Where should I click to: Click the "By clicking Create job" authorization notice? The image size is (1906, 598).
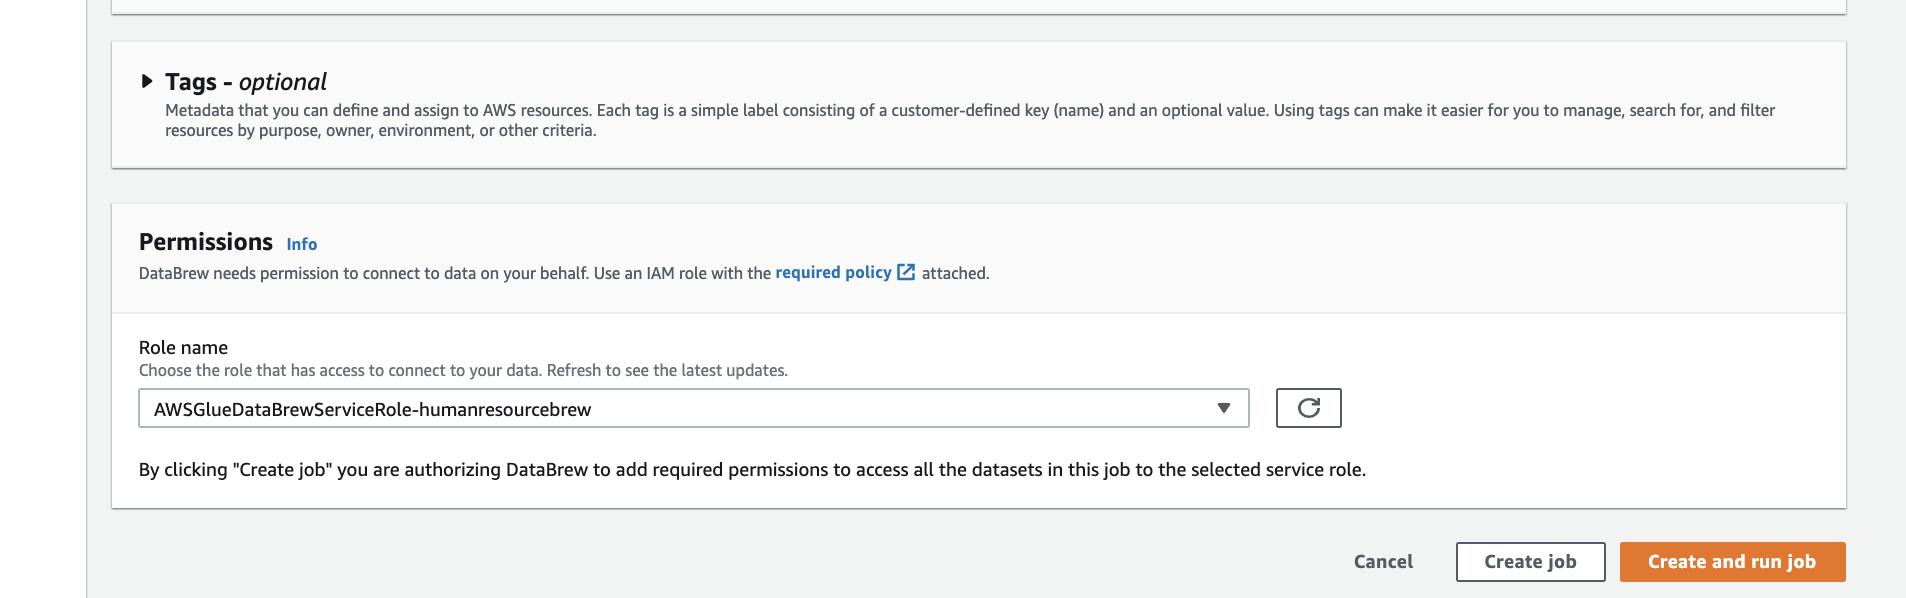tap(752, 470)
